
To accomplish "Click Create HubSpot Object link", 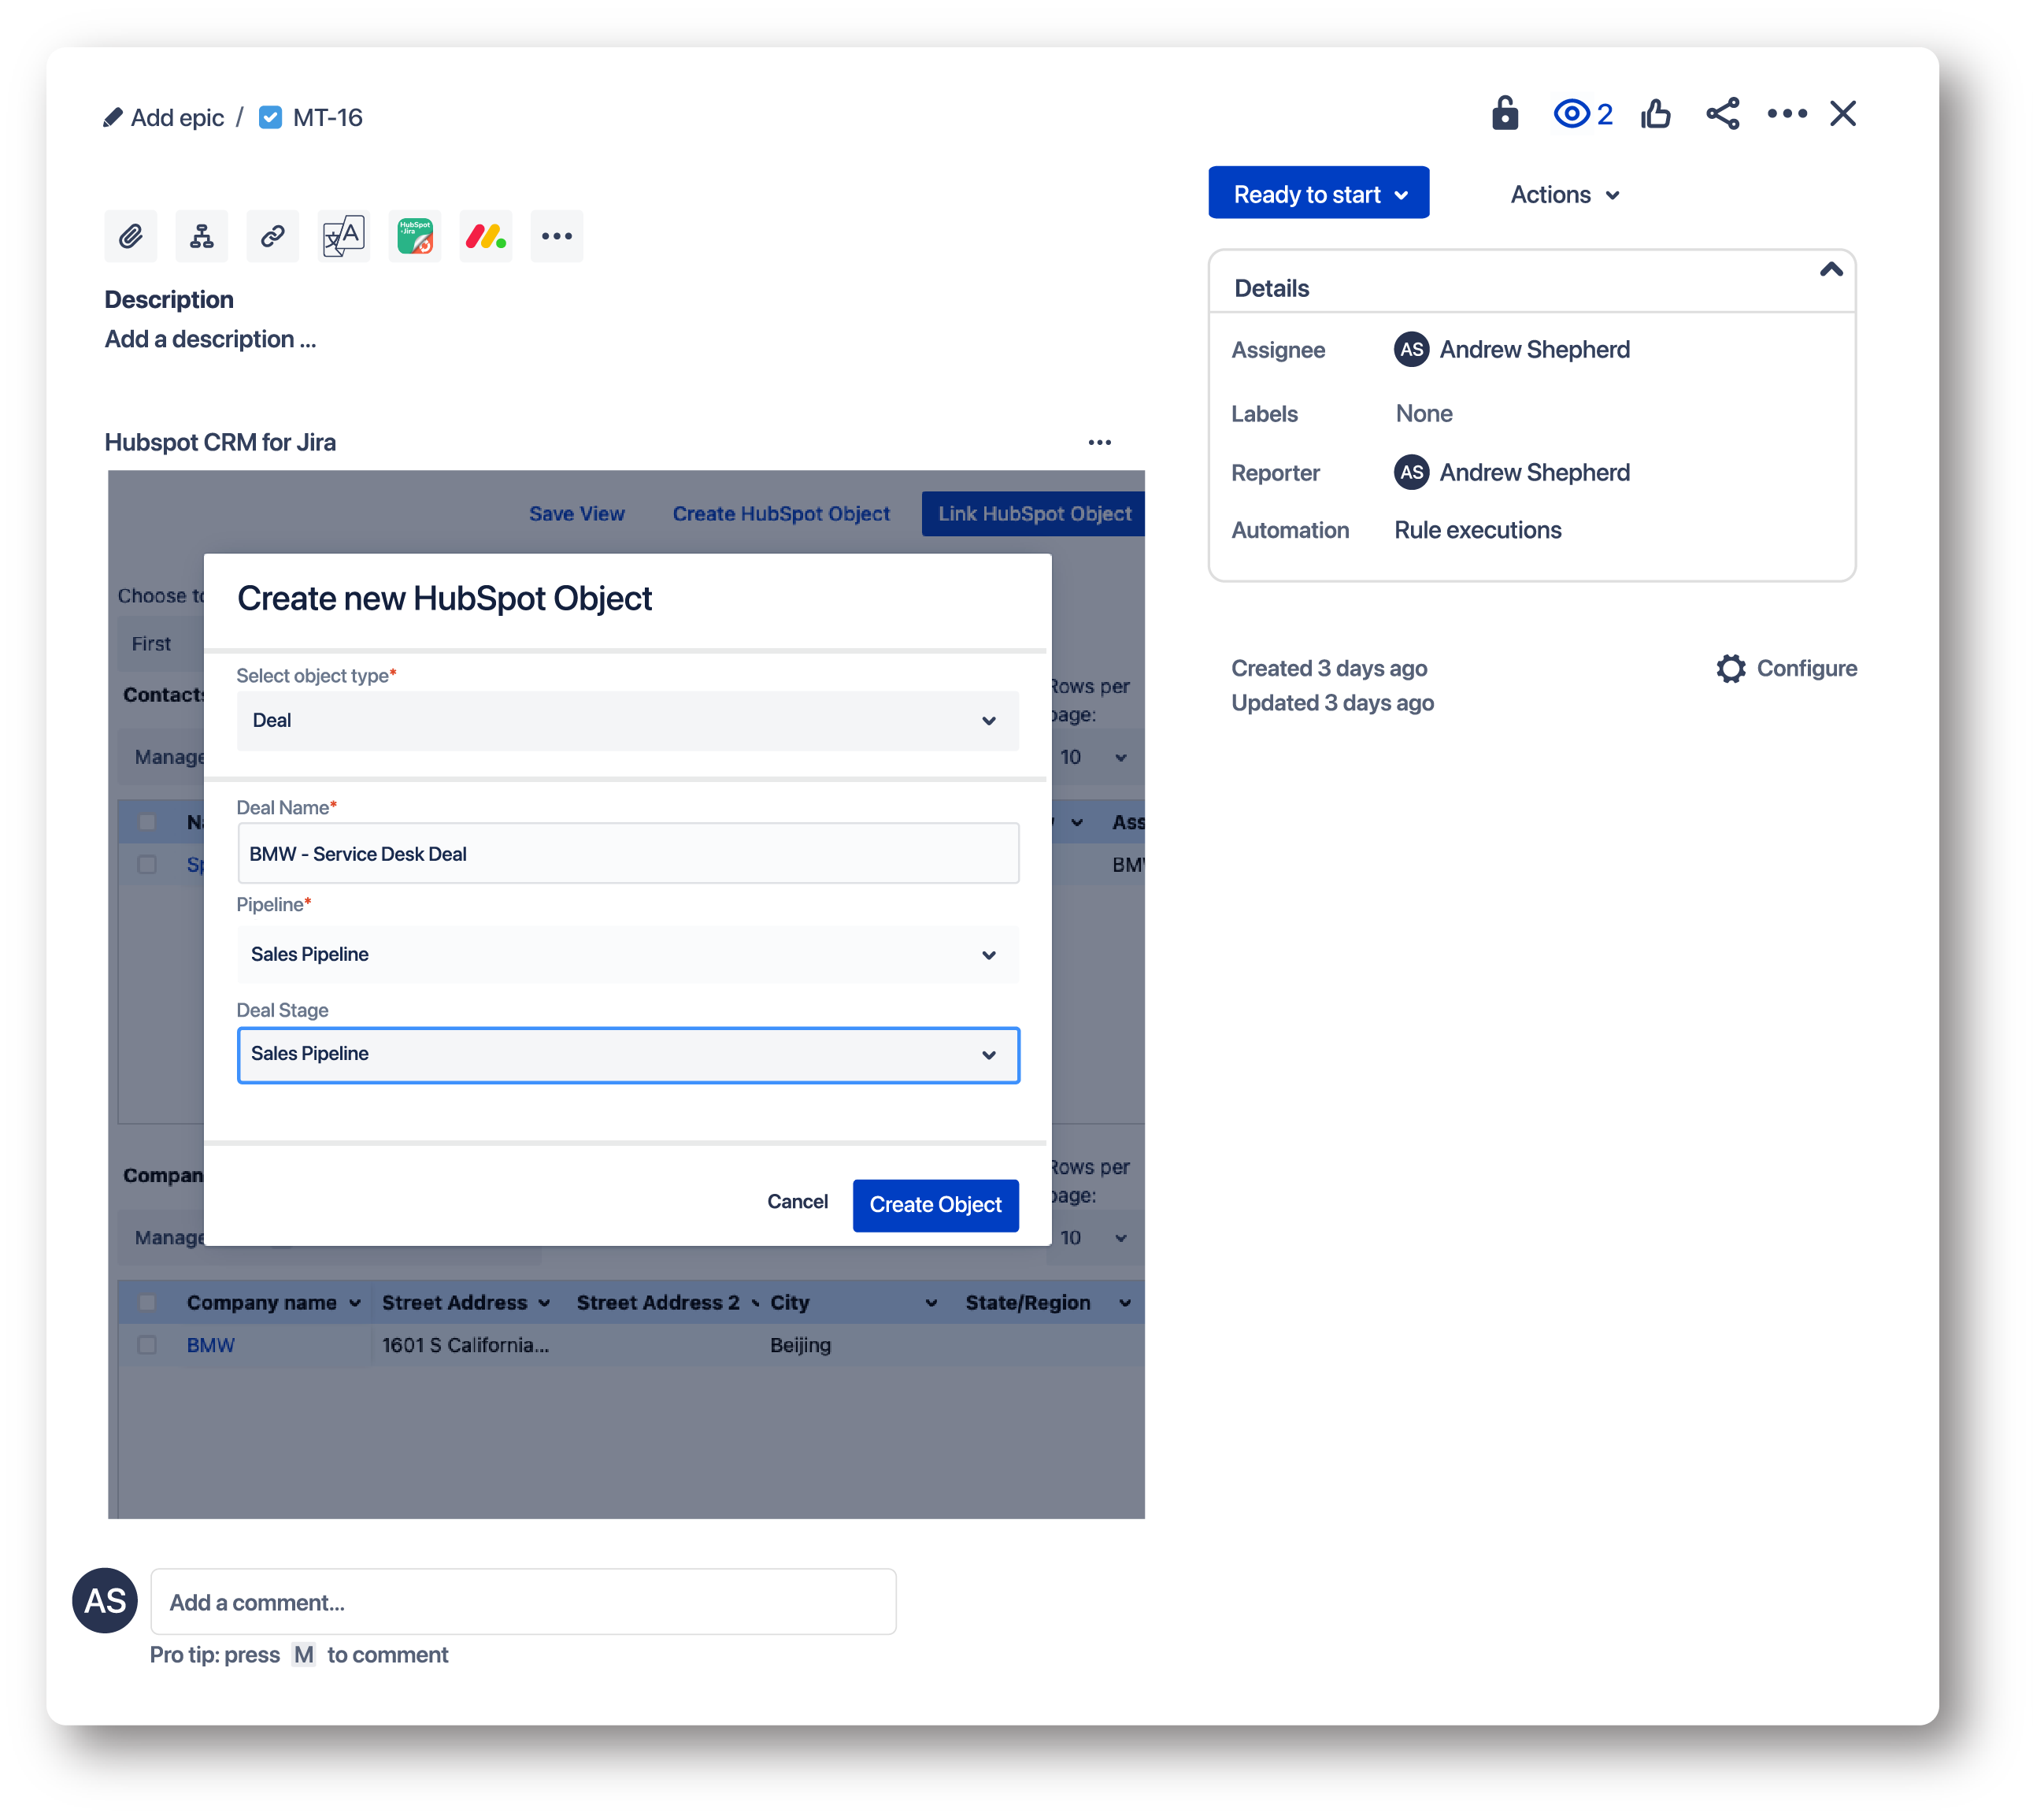I will (781, 514).
